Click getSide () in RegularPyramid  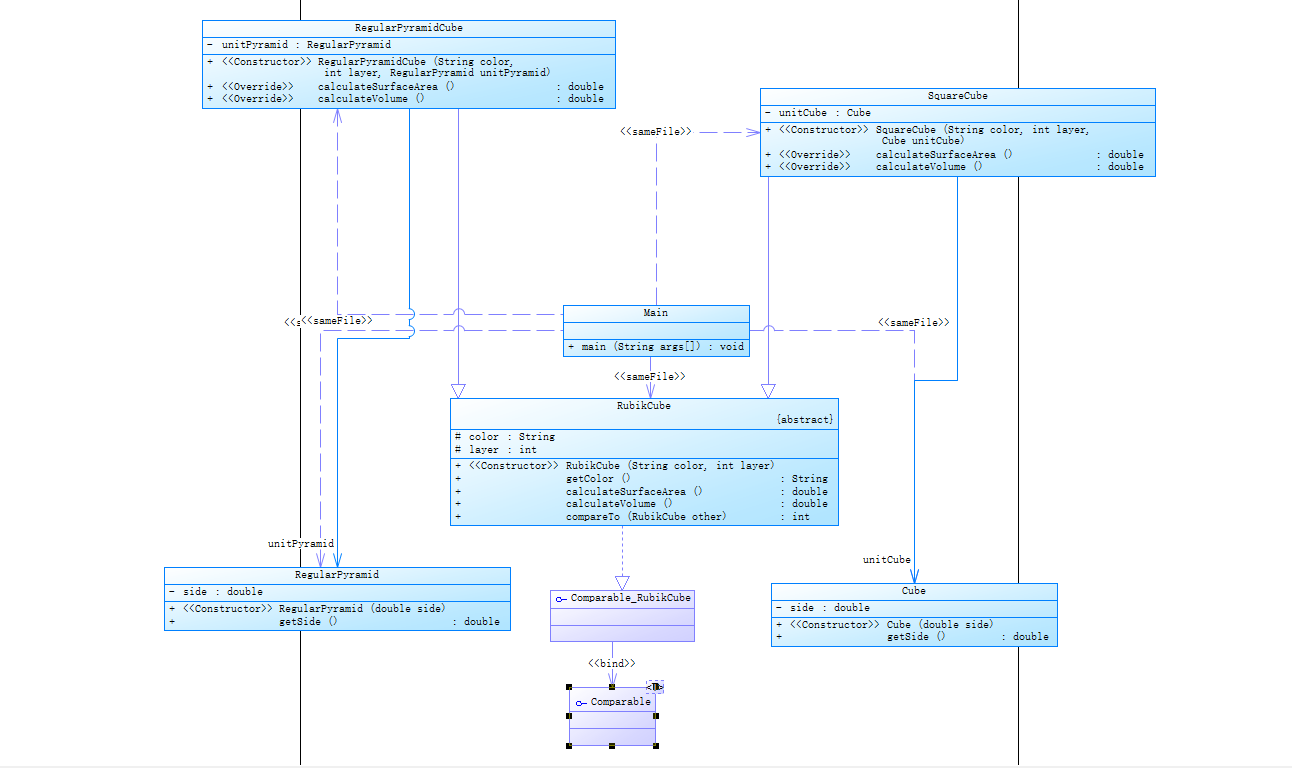pos(334,621)
